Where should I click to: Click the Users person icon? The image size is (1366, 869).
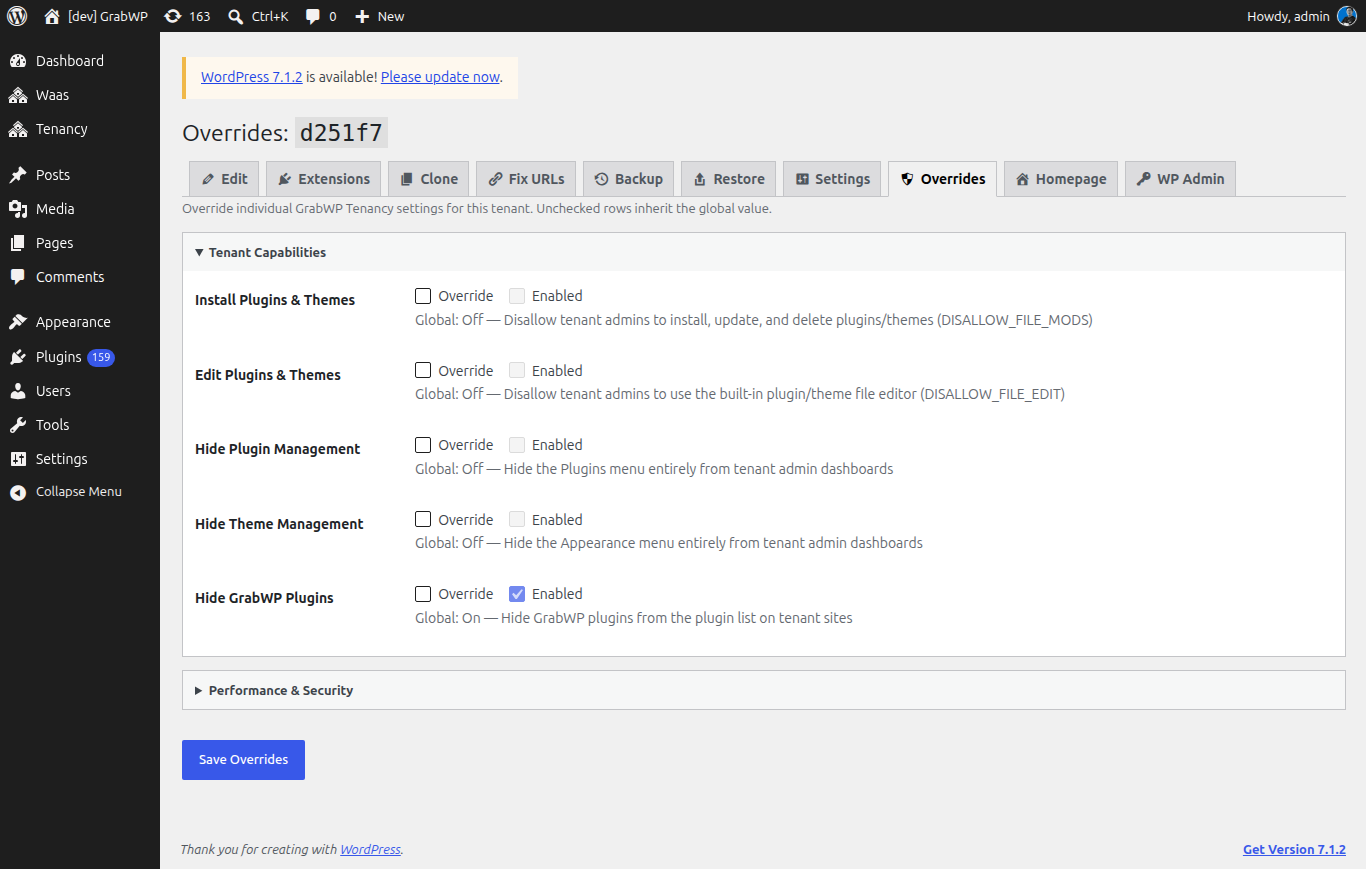coord(18,391)
